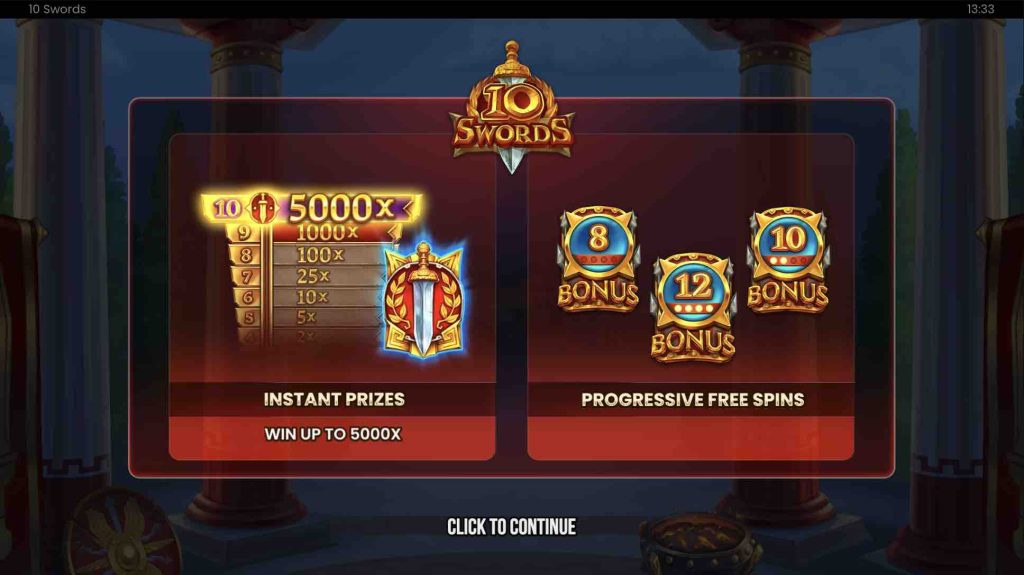Select the 8 Bonus scatter badge
The width and height of the screenshot is (1024, 575).
click(598, 259)
